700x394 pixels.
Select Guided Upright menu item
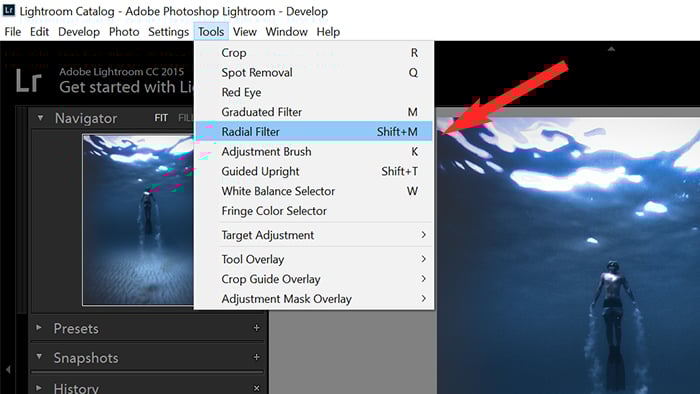314,171
